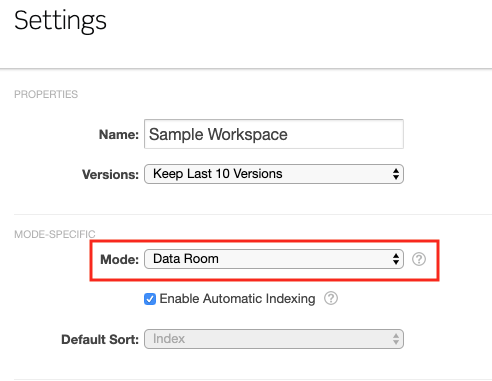Disable the Enable Automatic Indexing checkbox
This screenshot has height=381, width=492.
coord(150,299)
